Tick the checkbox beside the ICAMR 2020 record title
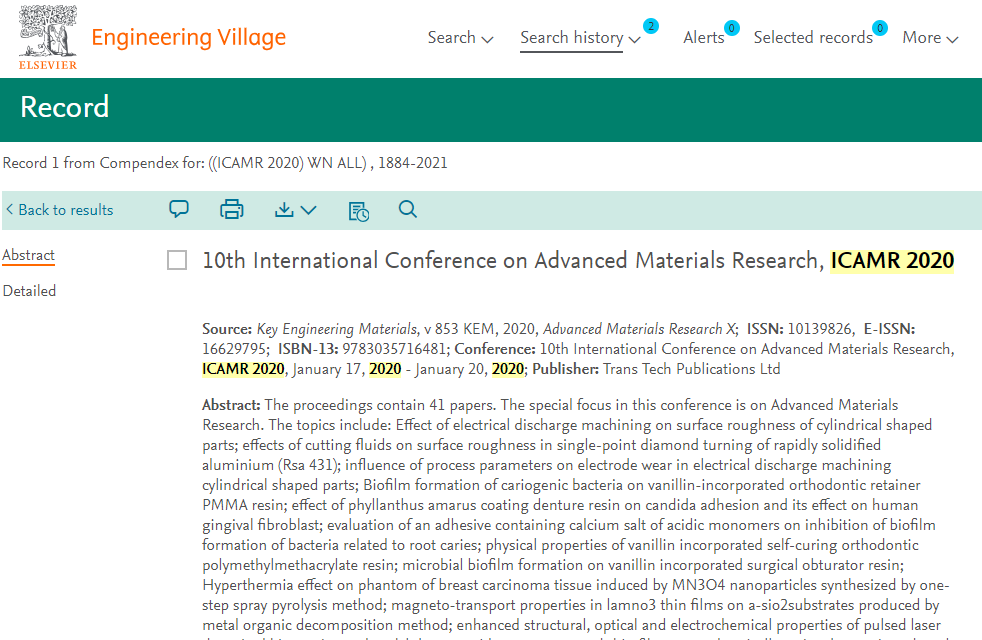The height and width of the screenshot is (640, 982). (x=177, y=261)
